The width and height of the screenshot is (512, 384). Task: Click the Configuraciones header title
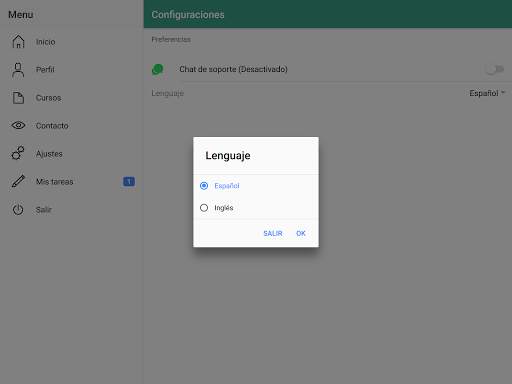point(188,15)
